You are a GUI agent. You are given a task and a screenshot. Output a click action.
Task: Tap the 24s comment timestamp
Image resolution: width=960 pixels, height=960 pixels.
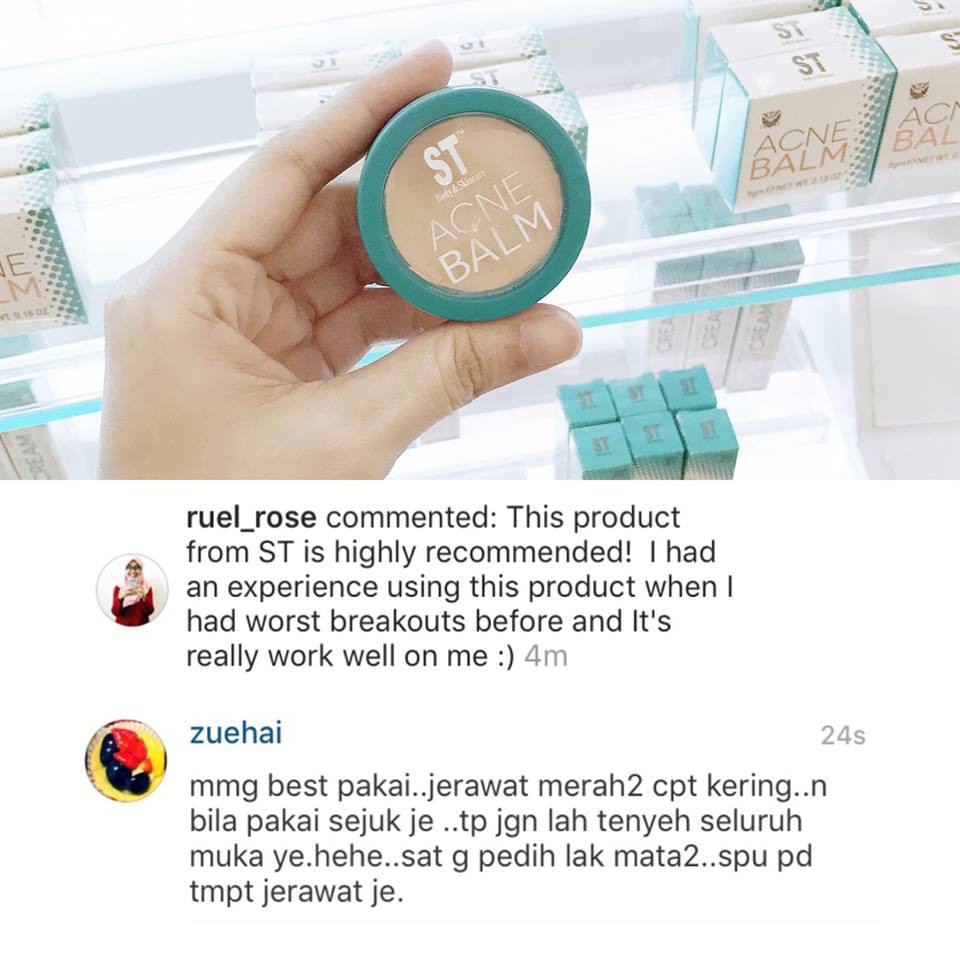(843, 735)
